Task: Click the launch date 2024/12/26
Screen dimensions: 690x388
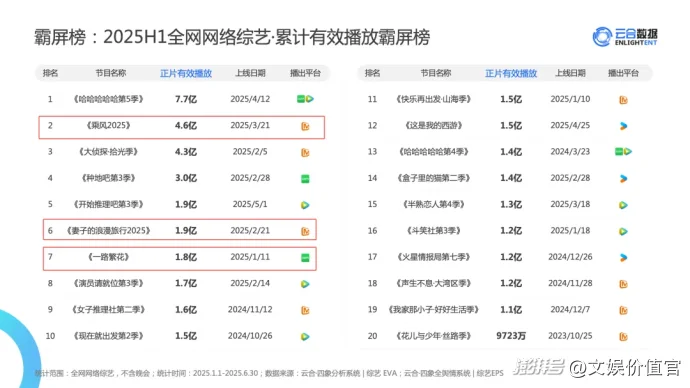Action: tap(570, 257)
